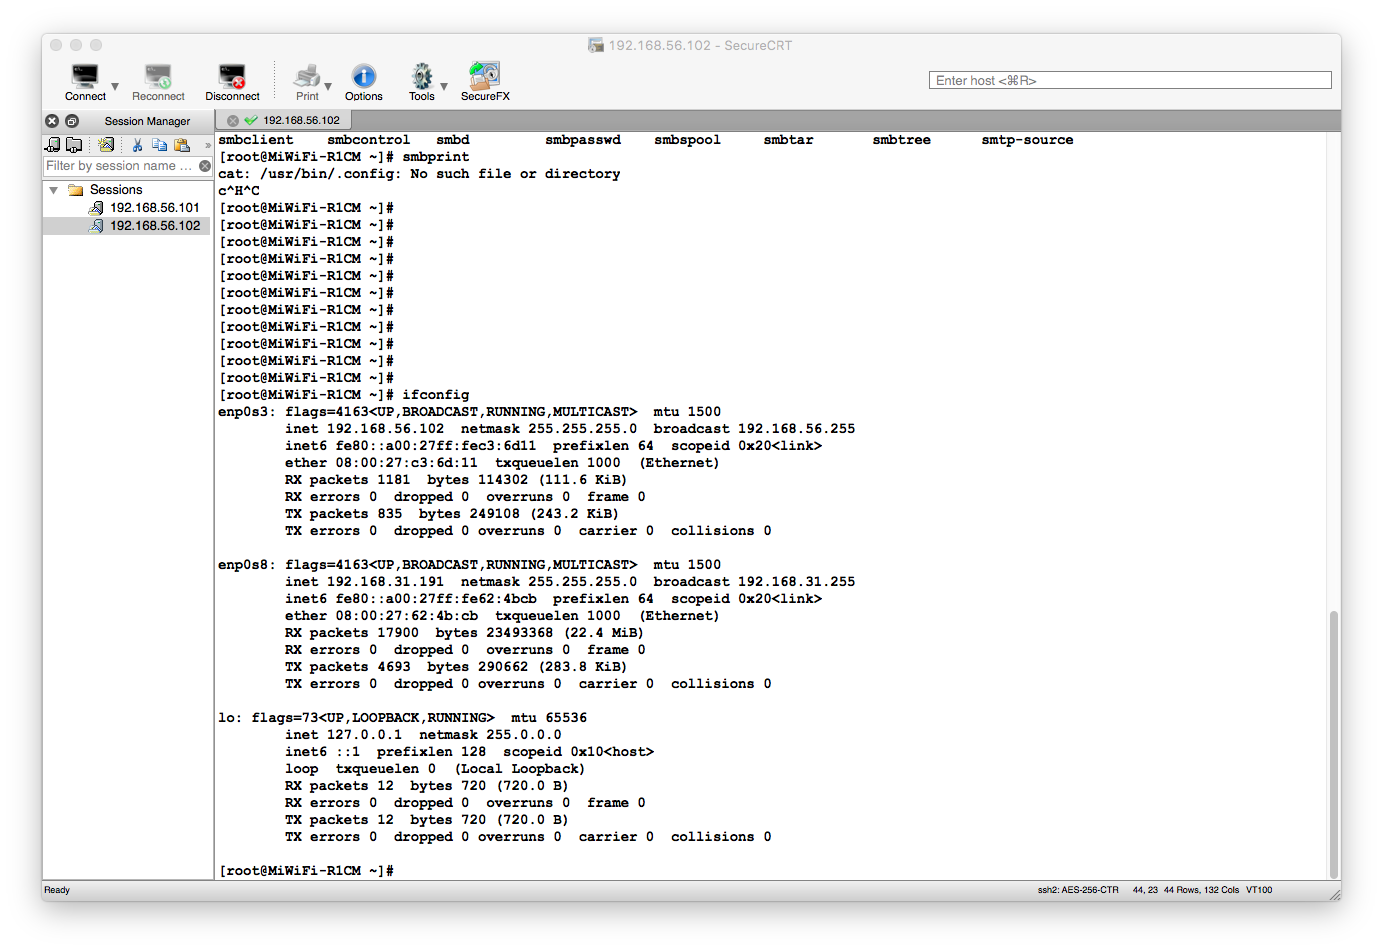Image resolution: width=1383 pixels, height=951 pixels.
Task: Clear the session name filter
Action: pyautogui.click(x=205, y=166)
